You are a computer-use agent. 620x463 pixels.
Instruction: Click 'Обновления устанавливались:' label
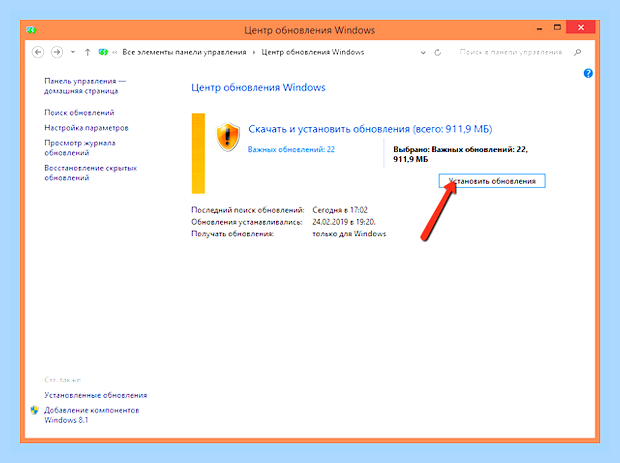(x=247, y=222)
